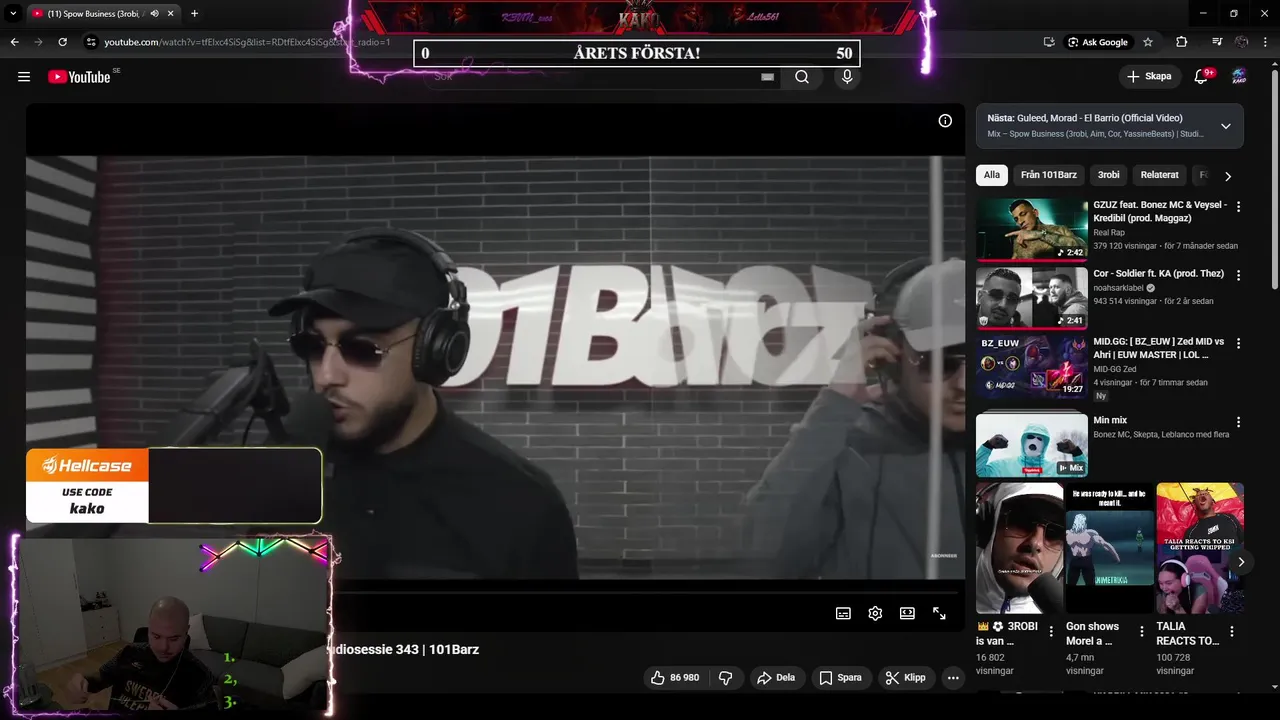Select the Alla chip

pyautogui.click(x=992, y=175)
